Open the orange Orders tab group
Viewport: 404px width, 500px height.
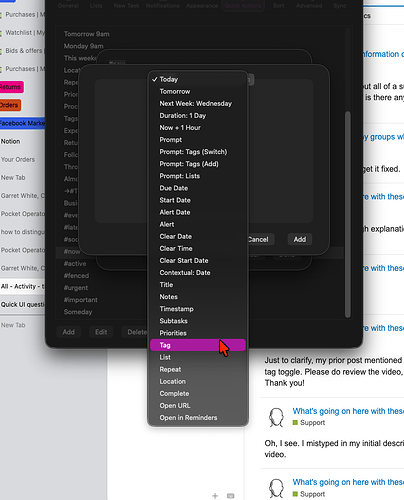[x=10, y=105]
